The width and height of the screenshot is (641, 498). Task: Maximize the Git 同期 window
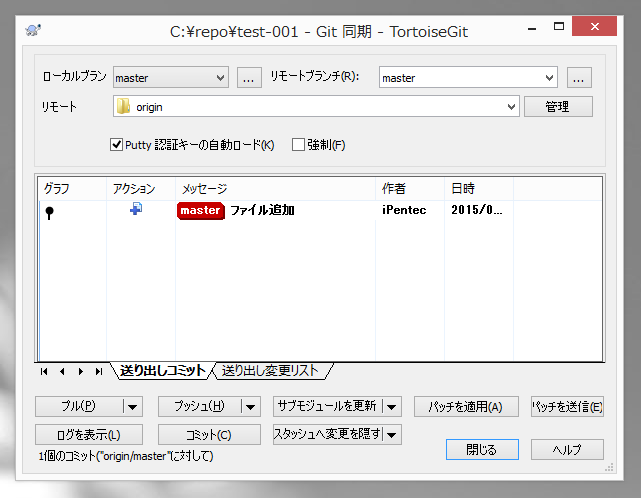click(x=559, y=27)
